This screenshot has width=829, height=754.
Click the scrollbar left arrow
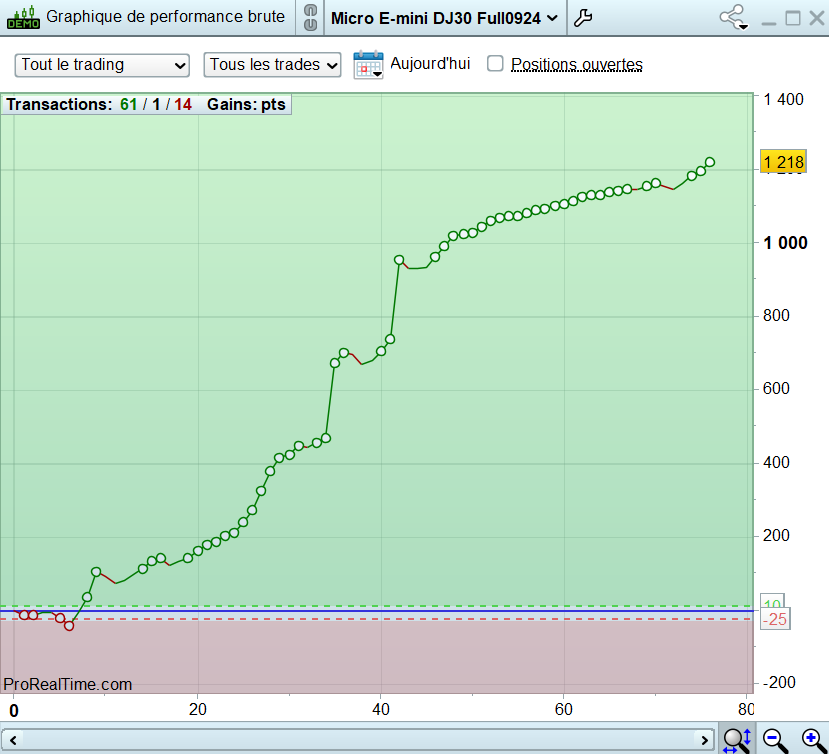click(x=13, y=740)
